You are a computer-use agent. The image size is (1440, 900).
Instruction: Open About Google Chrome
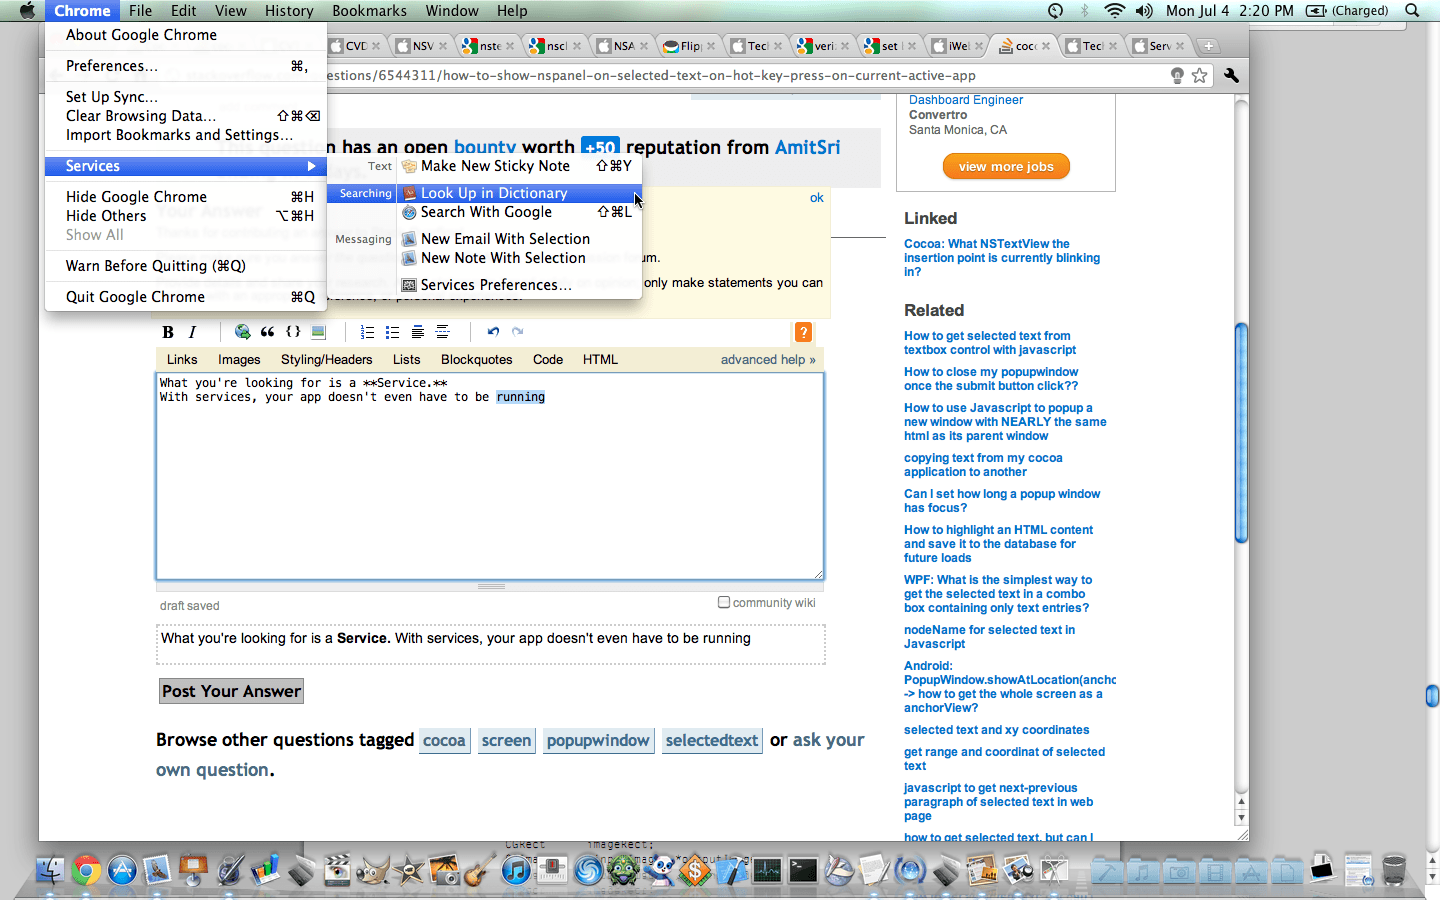[x=186, y=35]
